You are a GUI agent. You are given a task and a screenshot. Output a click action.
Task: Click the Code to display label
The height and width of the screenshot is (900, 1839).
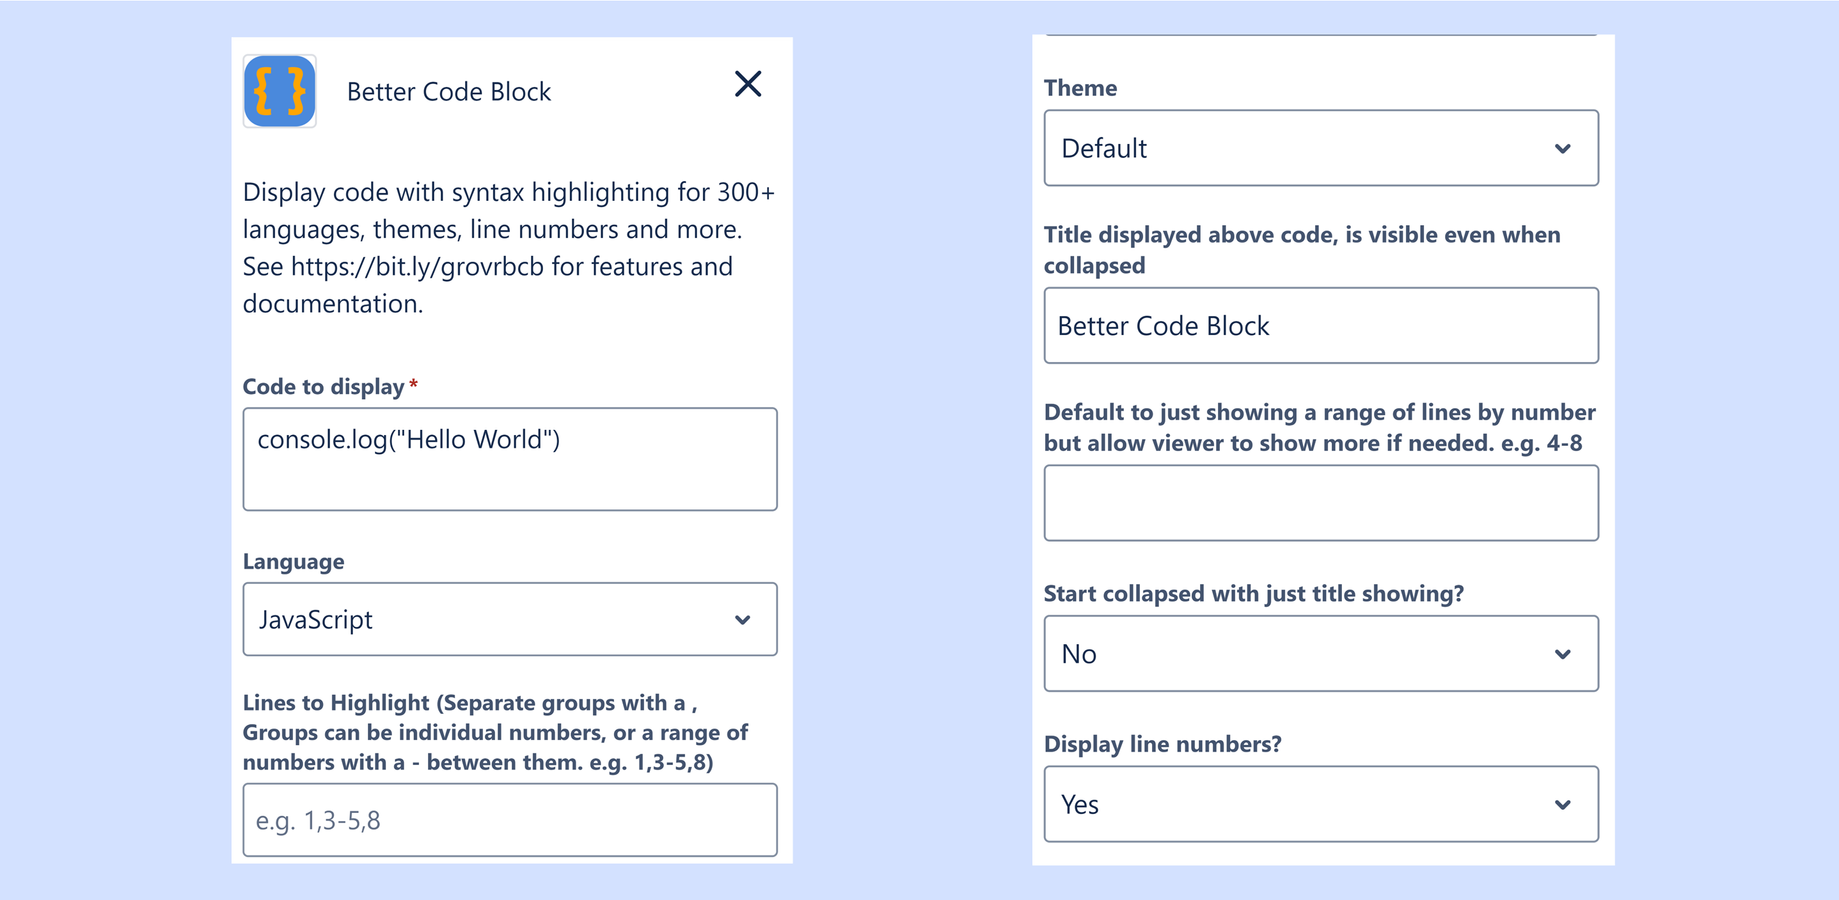[x=323, y=387]
